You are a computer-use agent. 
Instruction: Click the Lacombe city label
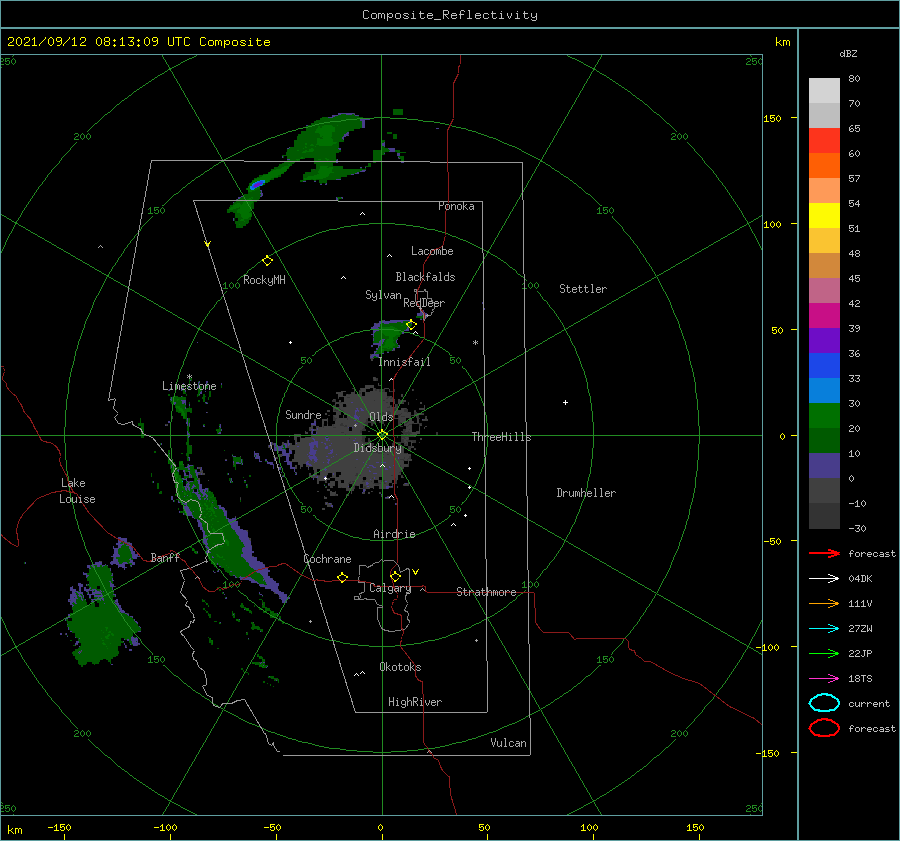click(x=432, y=251)
